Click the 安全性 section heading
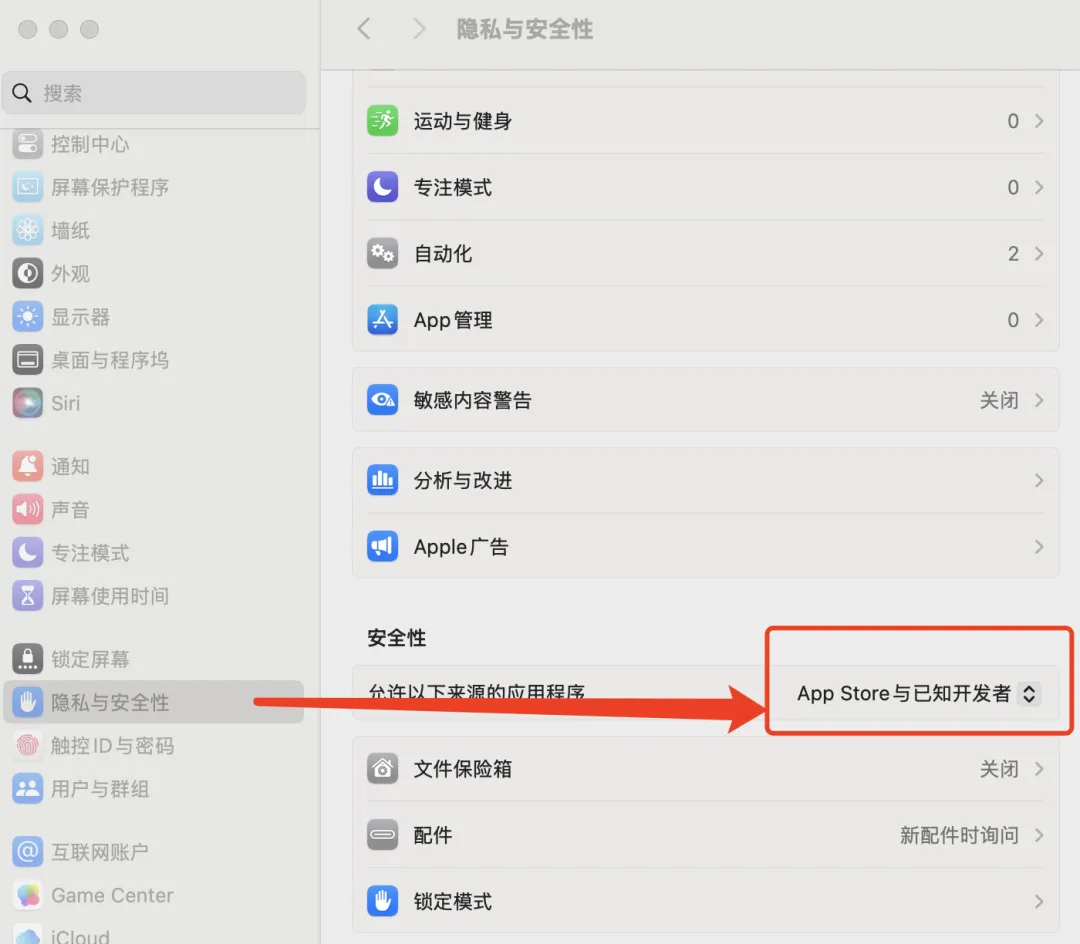1080x944 pixels. tap(397, 638)
